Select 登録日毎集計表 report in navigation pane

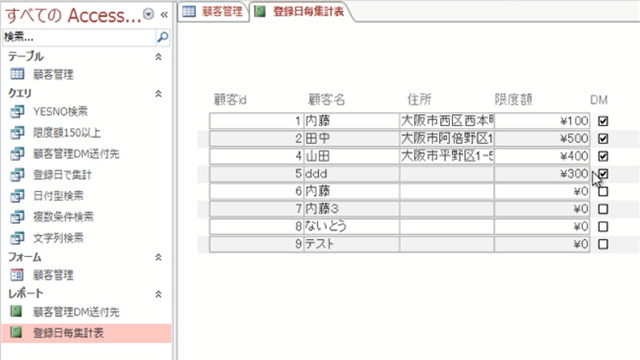(87, 333)
